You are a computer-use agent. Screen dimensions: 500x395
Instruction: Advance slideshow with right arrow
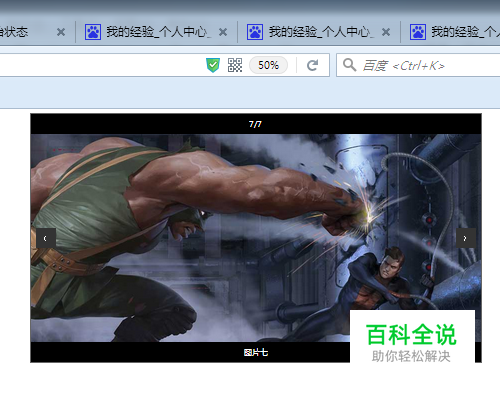point(466,238)
